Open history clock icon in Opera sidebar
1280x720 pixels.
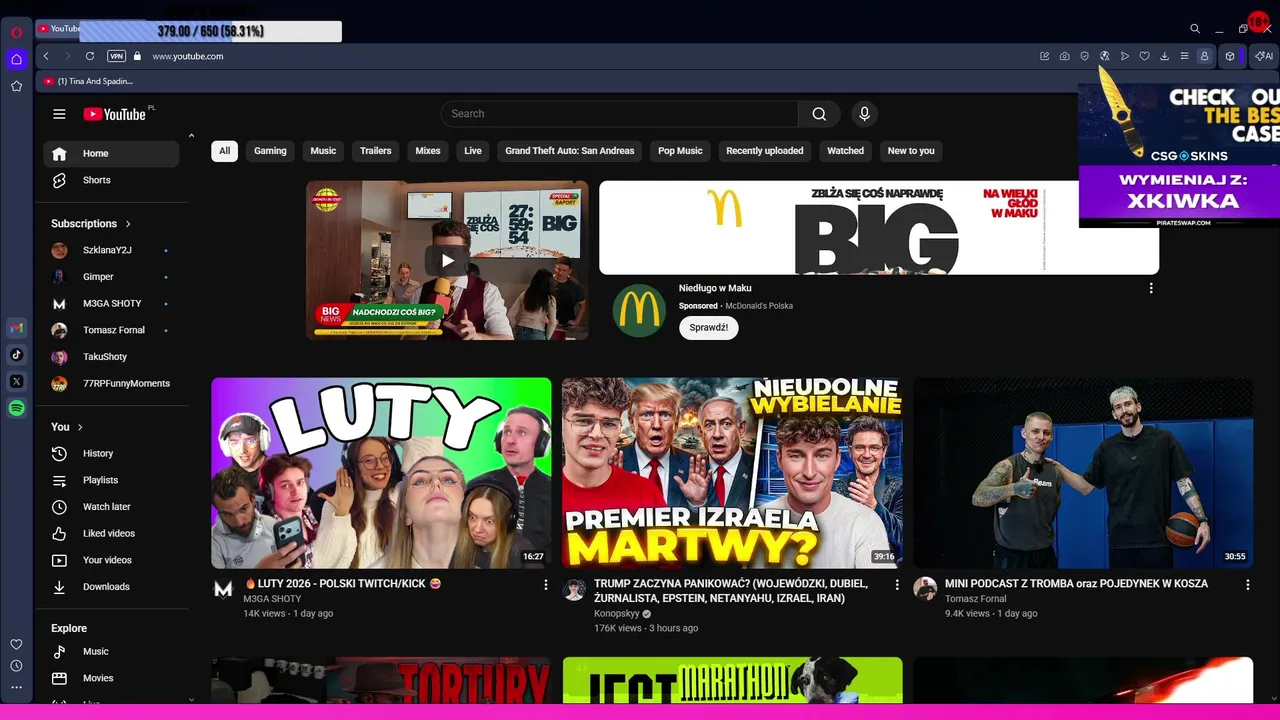16,666
